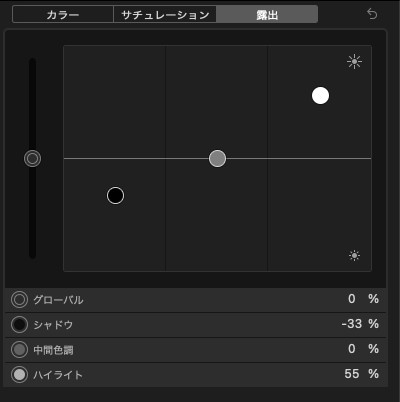Click the グローバル ring icon

[19, 300]
